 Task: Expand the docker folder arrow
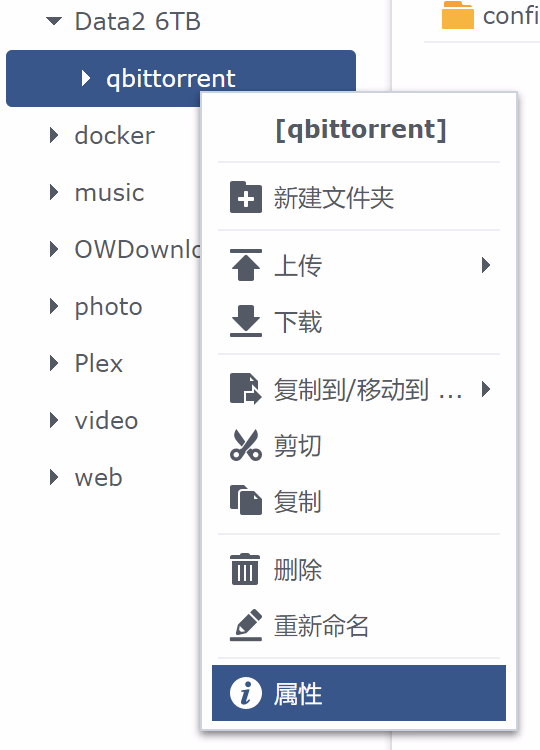point(54,135)
